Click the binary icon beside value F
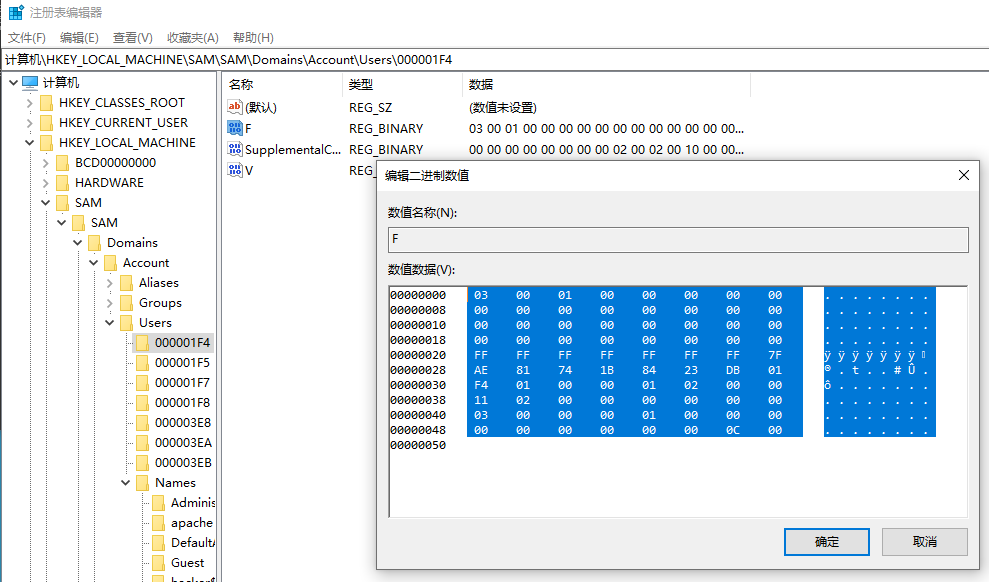 (235, 128)
